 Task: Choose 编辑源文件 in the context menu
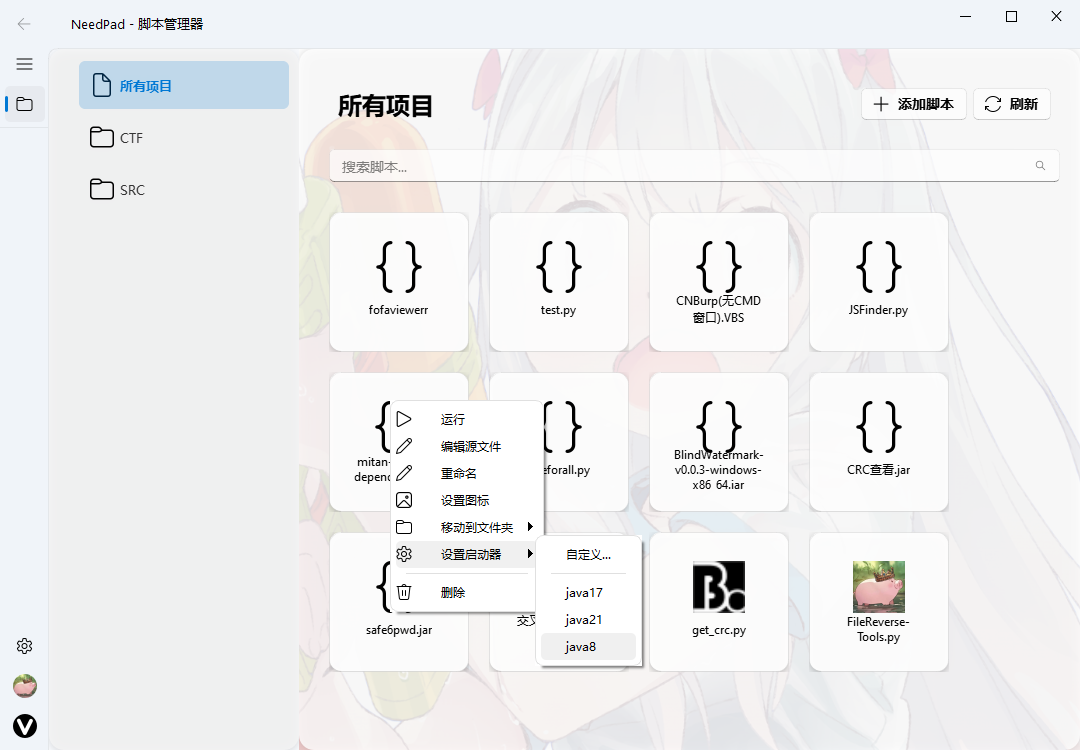coord(470,446)
